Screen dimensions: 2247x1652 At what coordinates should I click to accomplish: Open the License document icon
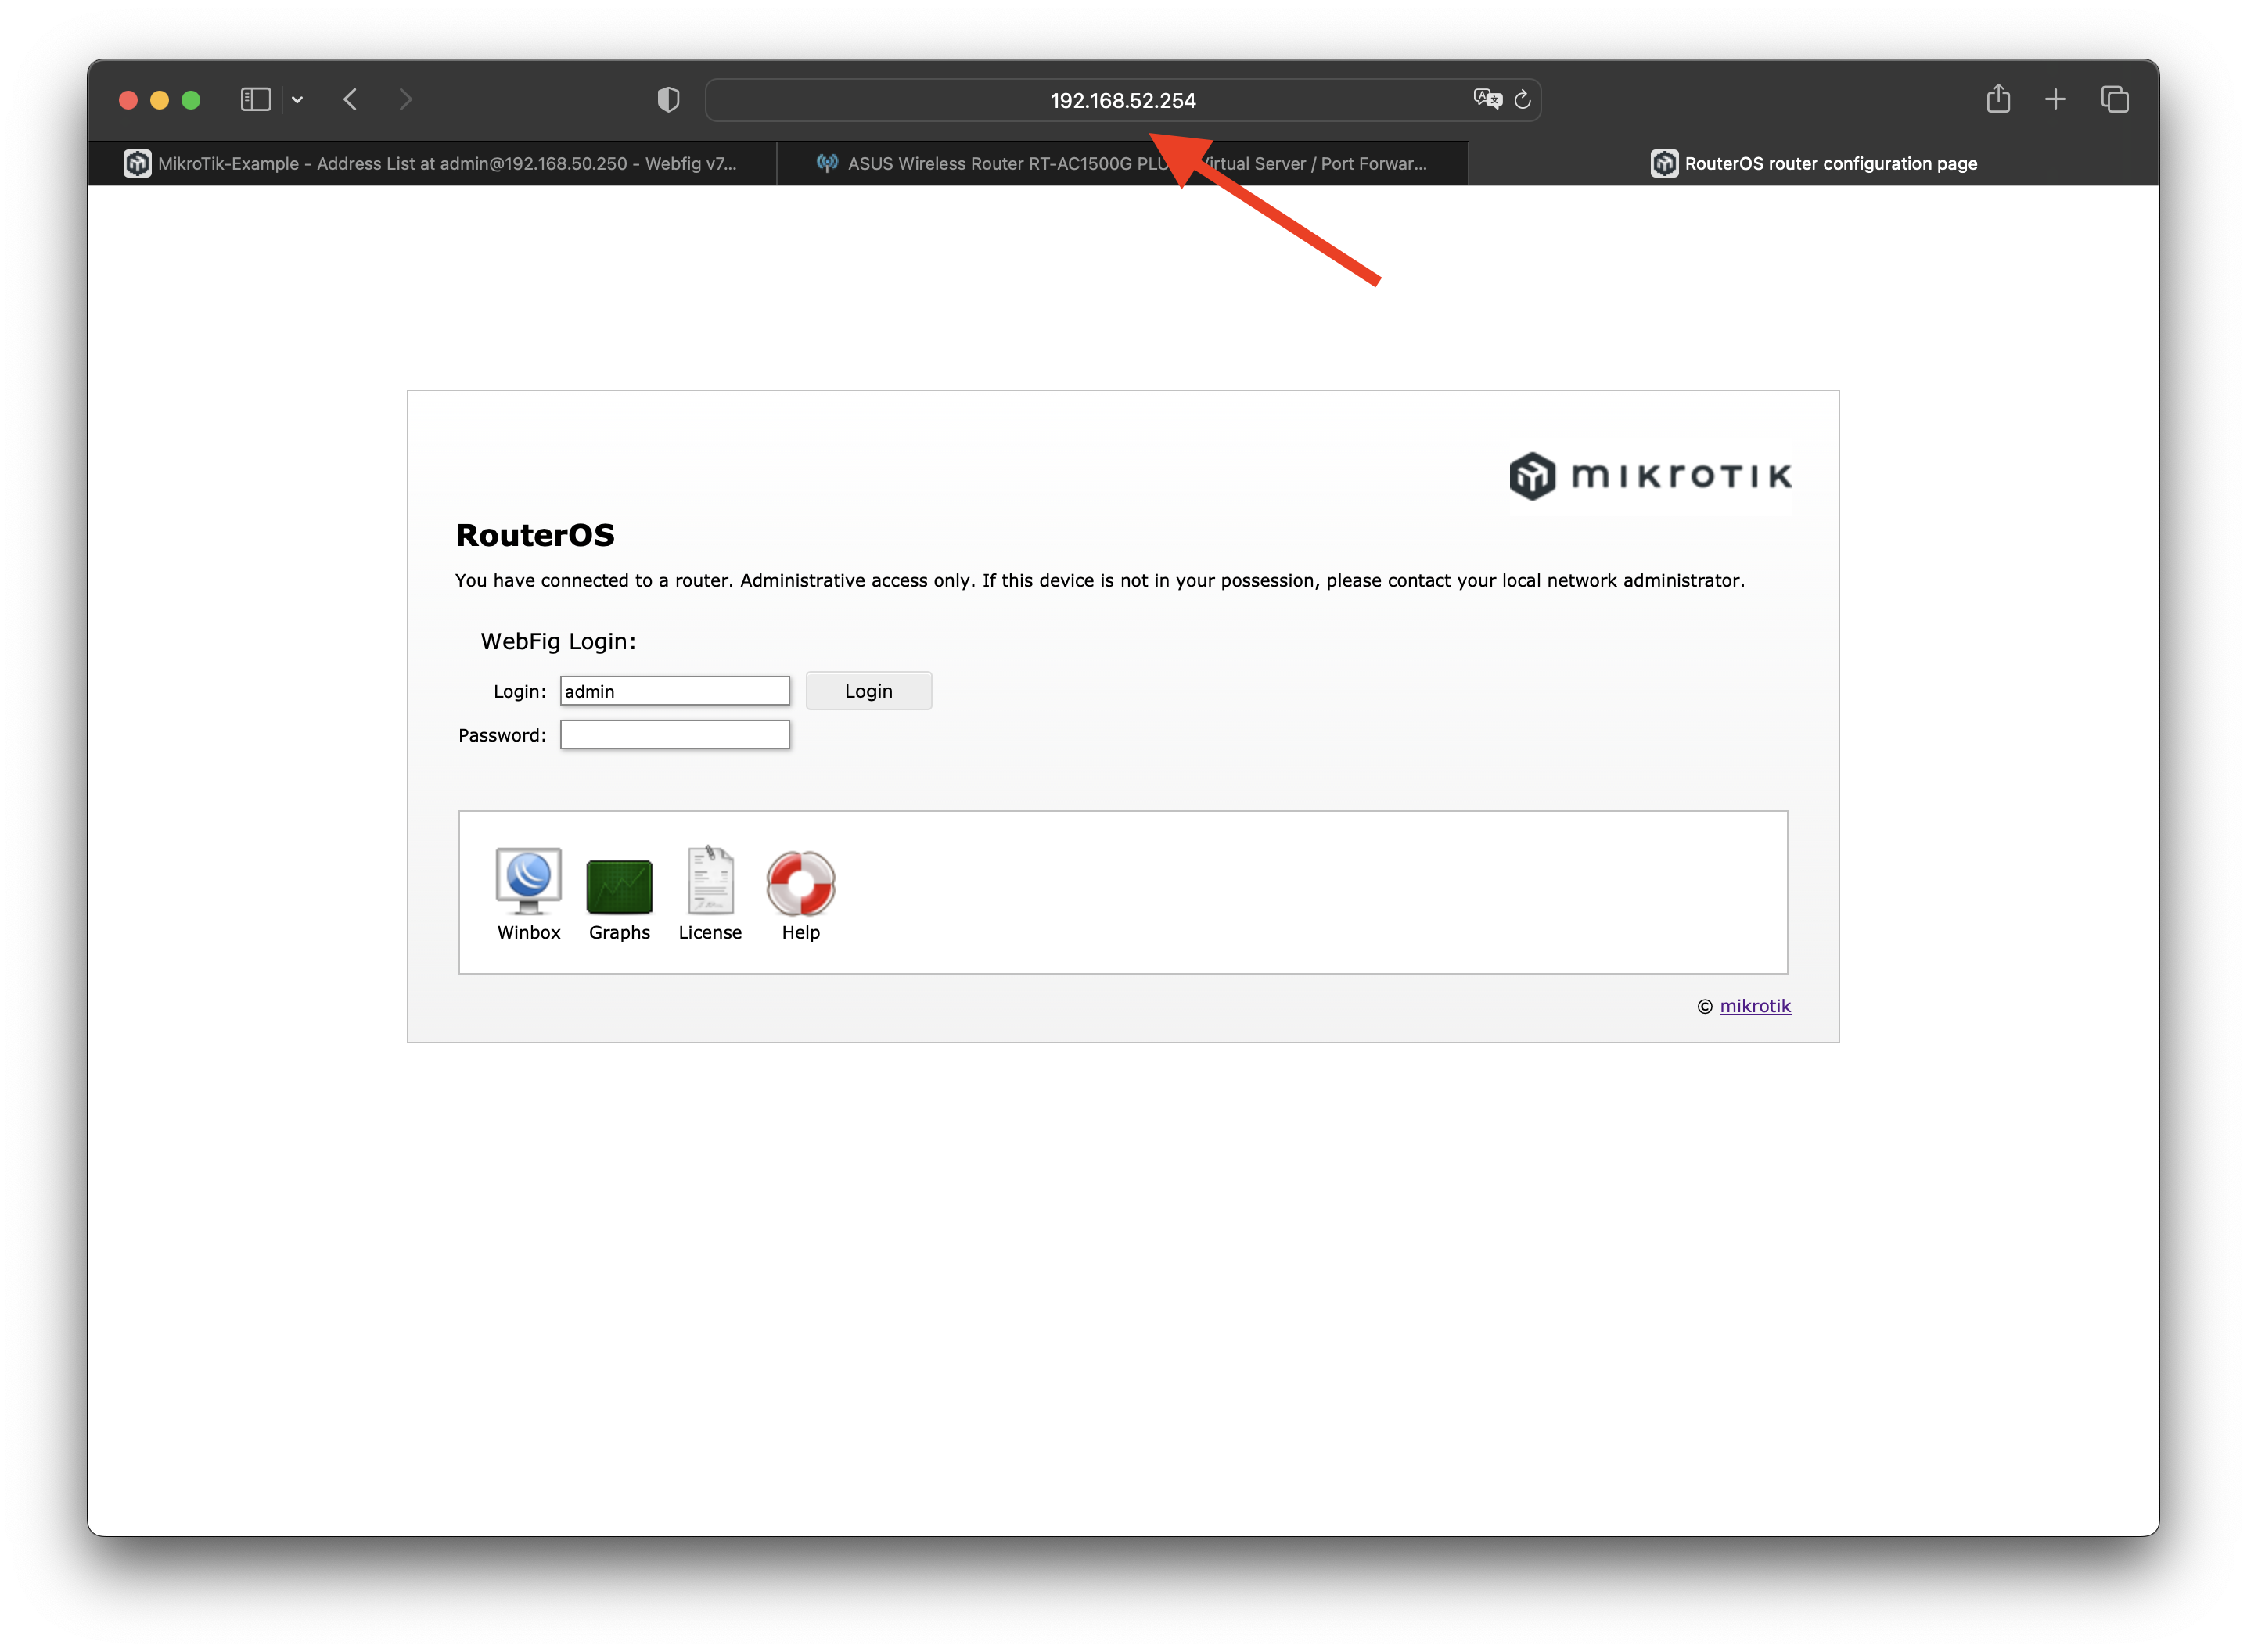pos(710,882)
